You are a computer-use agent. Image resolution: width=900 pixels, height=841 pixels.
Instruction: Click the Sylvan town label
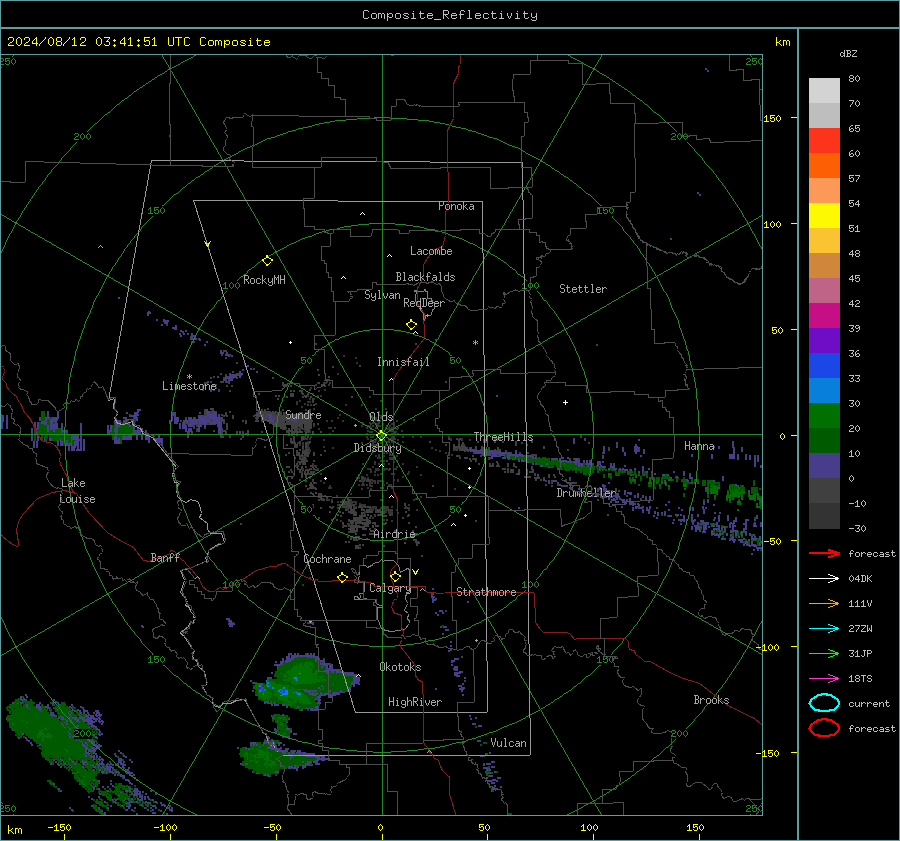point(382,295)
